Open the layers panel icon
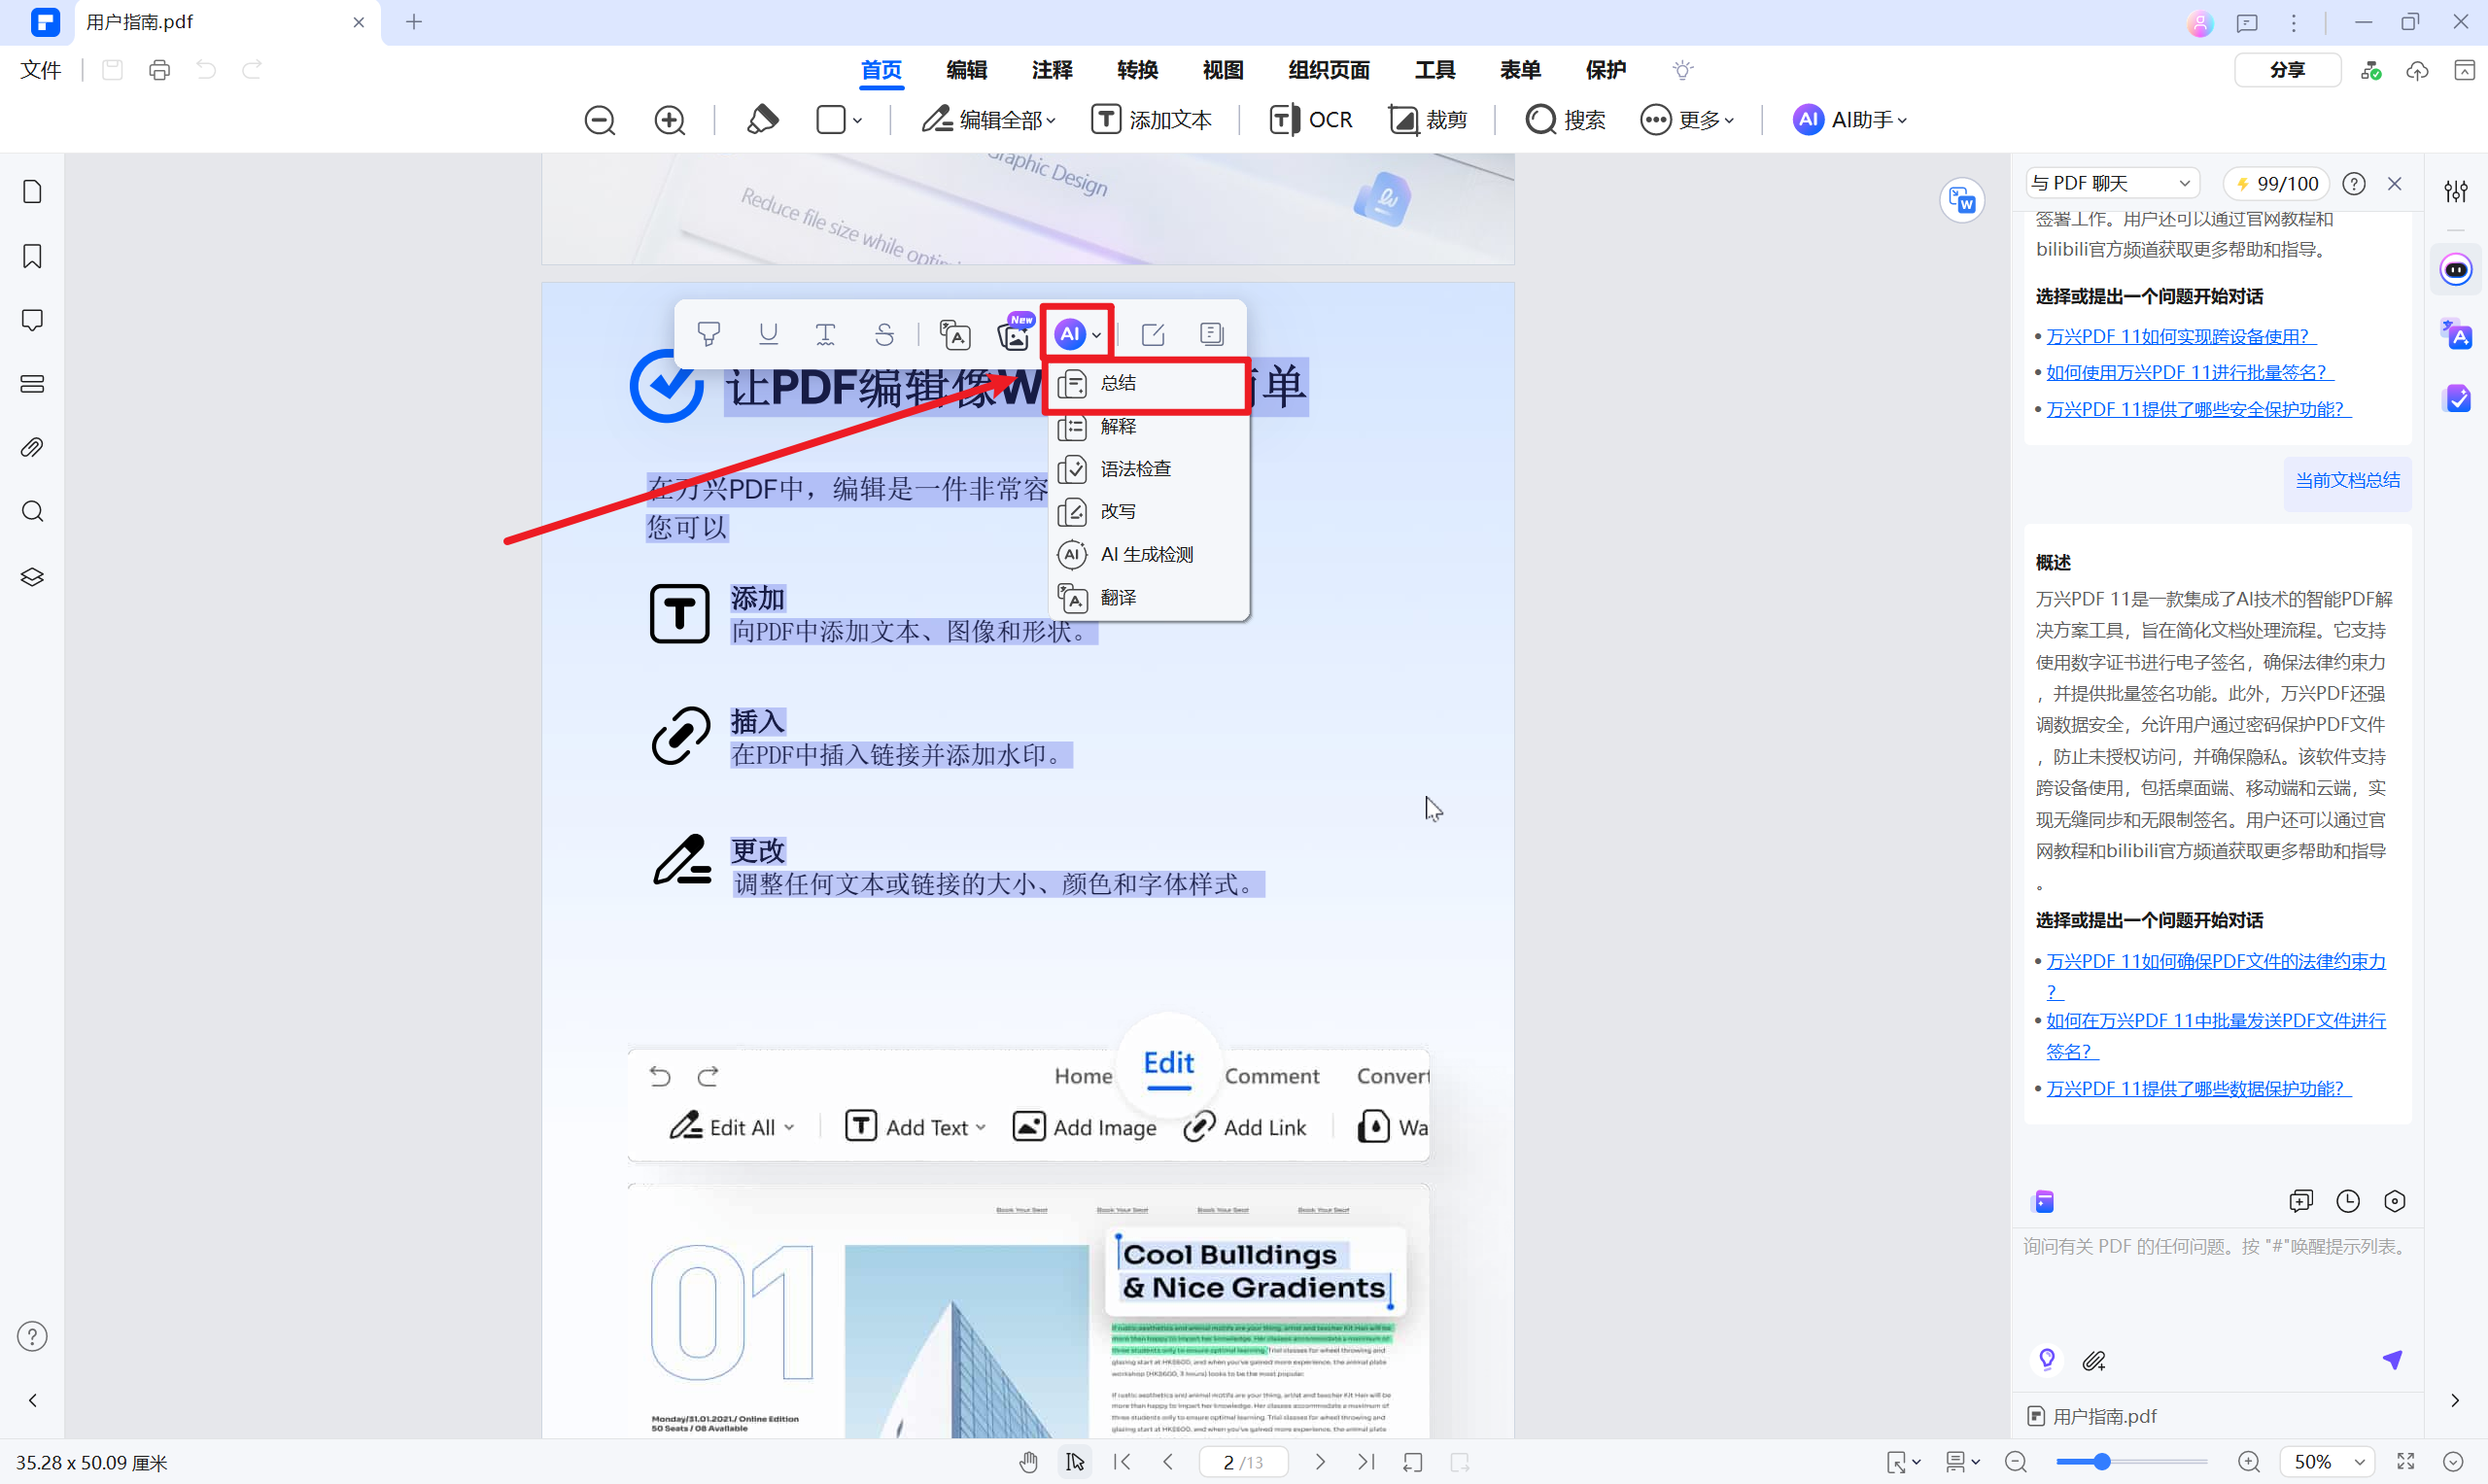Viewport: 2488px width, 1484px height. [32, 577]
